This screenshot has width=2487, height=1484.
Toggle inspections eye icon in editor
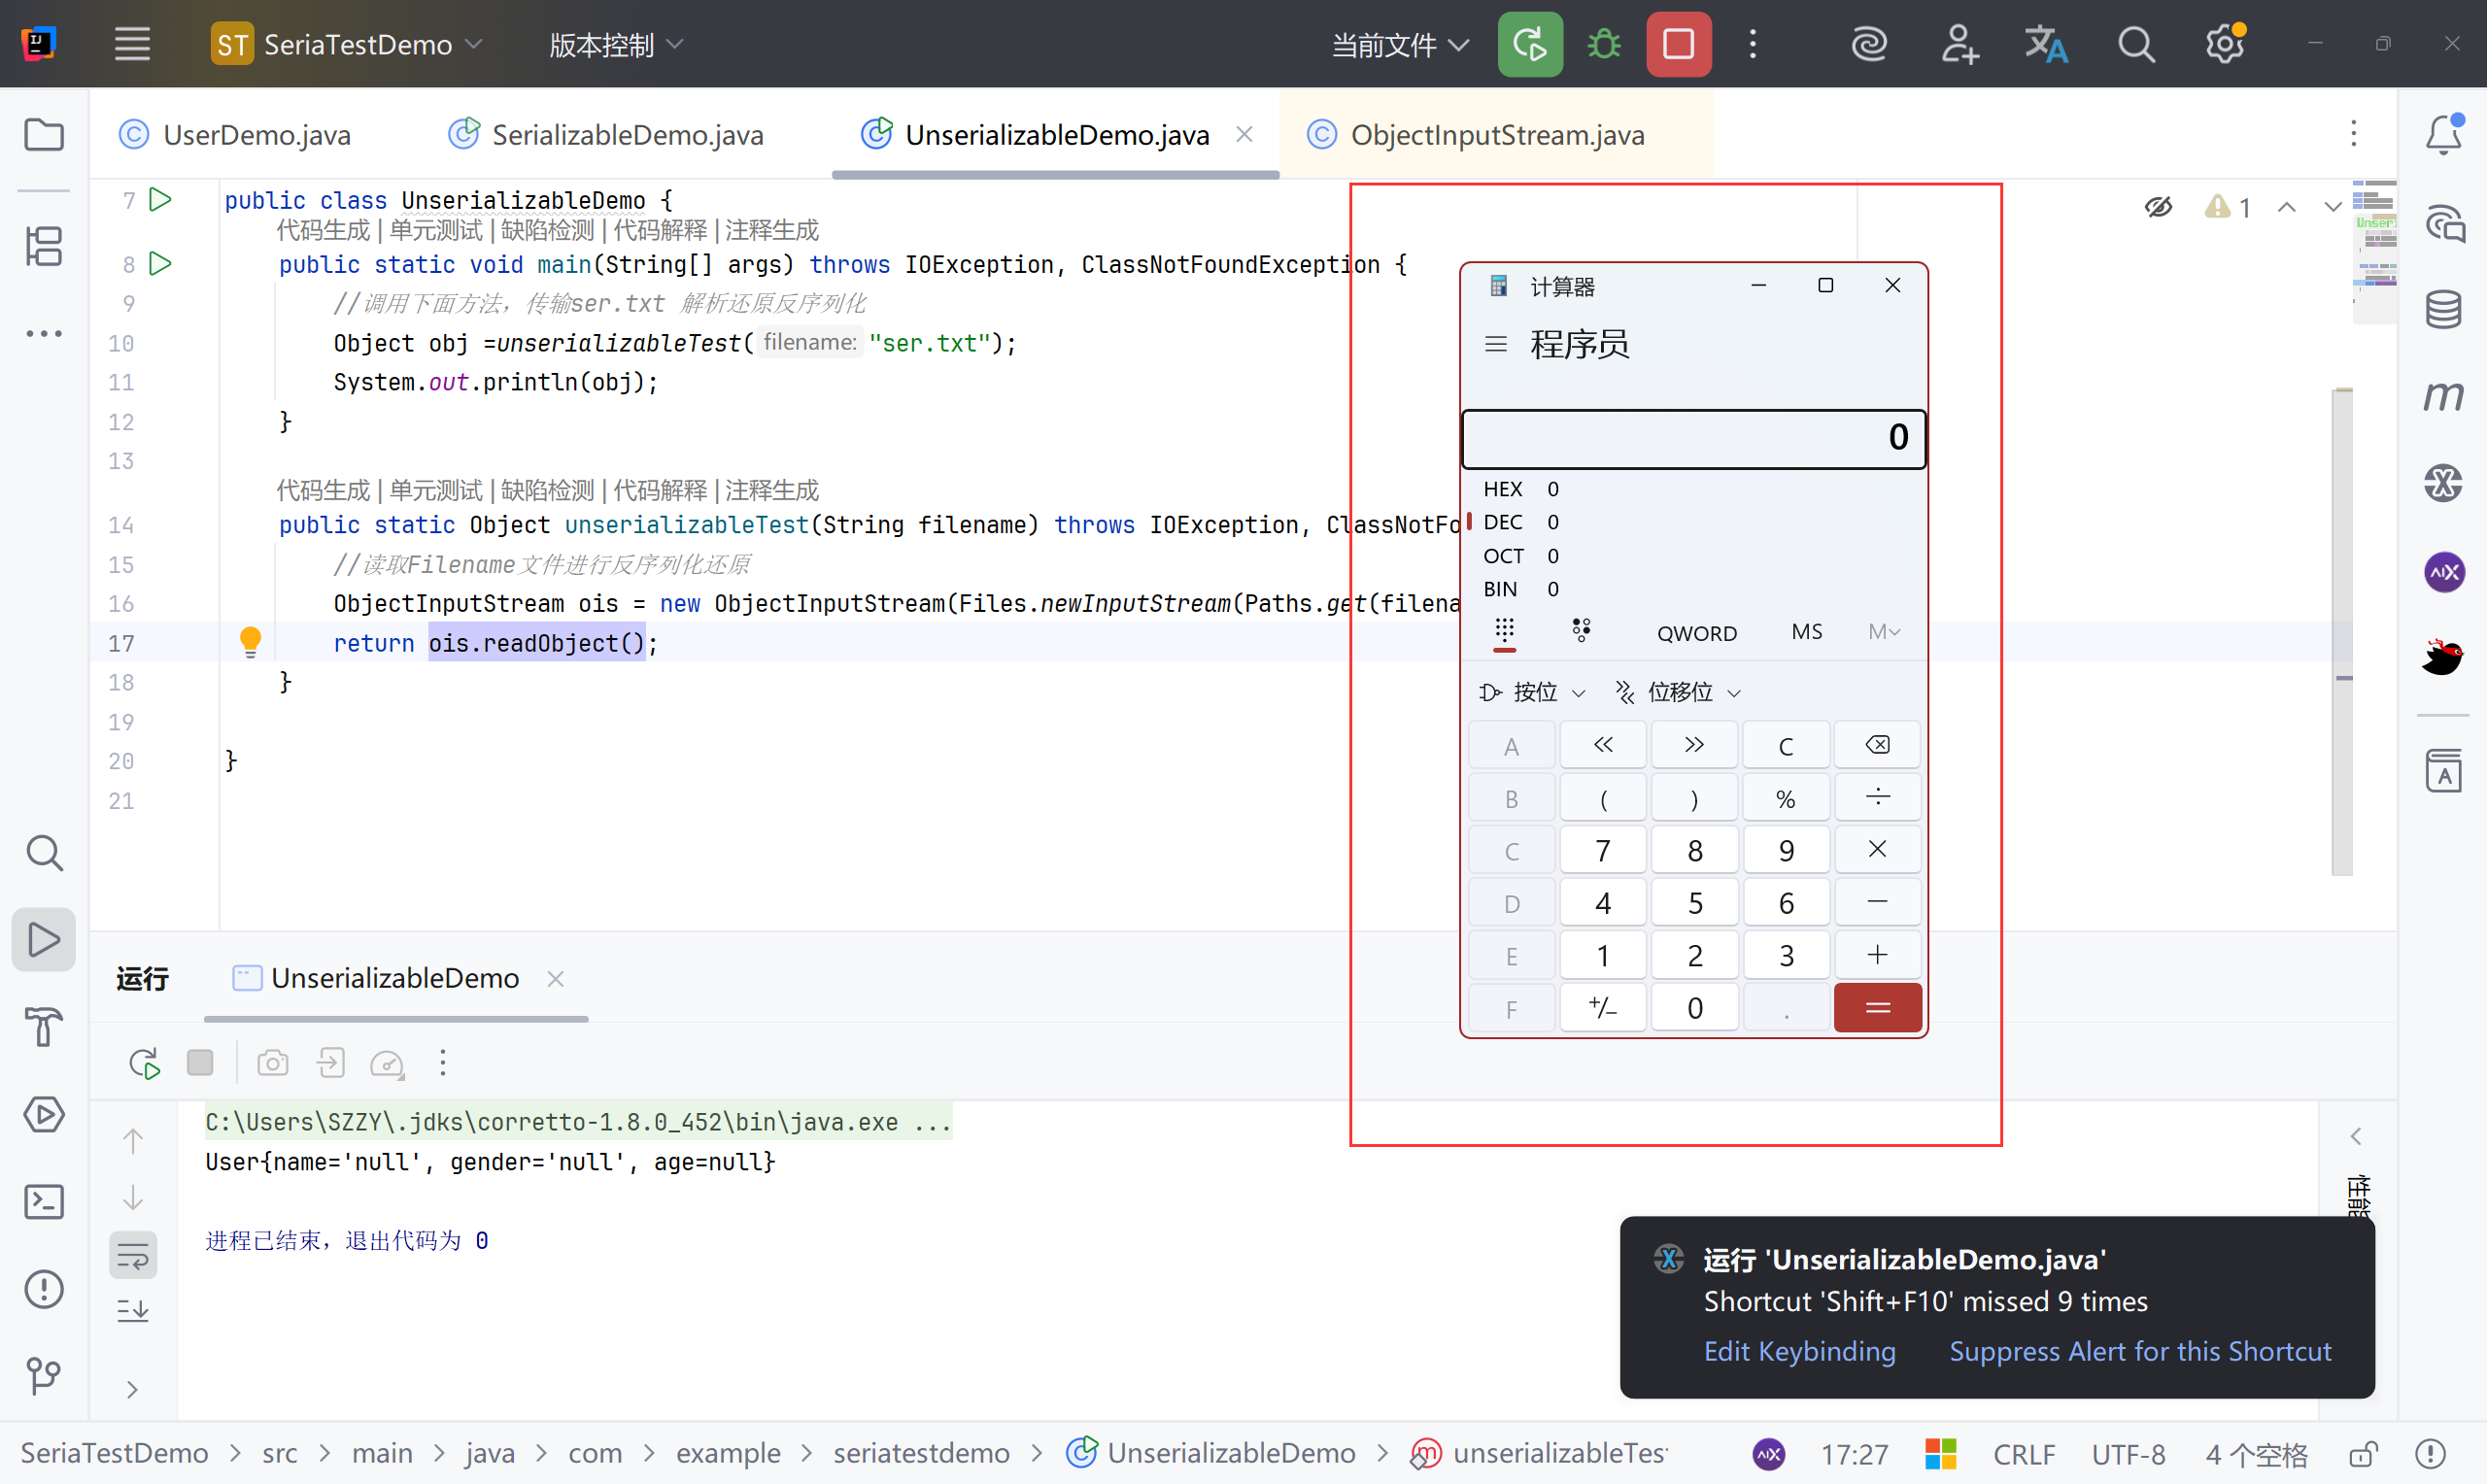pyautogui.click(x=2158, y=207)
